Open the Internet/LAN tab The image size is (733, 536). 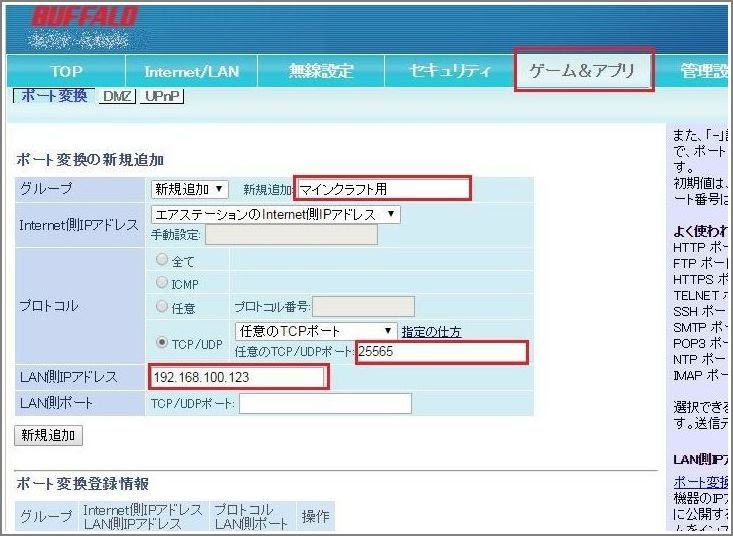[x=192, y=71]
